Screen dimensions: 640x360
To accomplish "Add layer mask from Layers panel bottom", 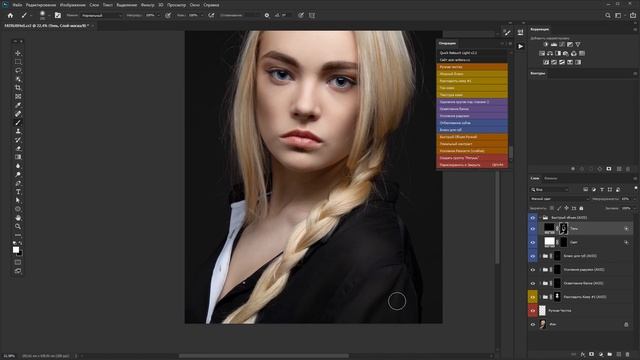I will (x=591, y=355).
